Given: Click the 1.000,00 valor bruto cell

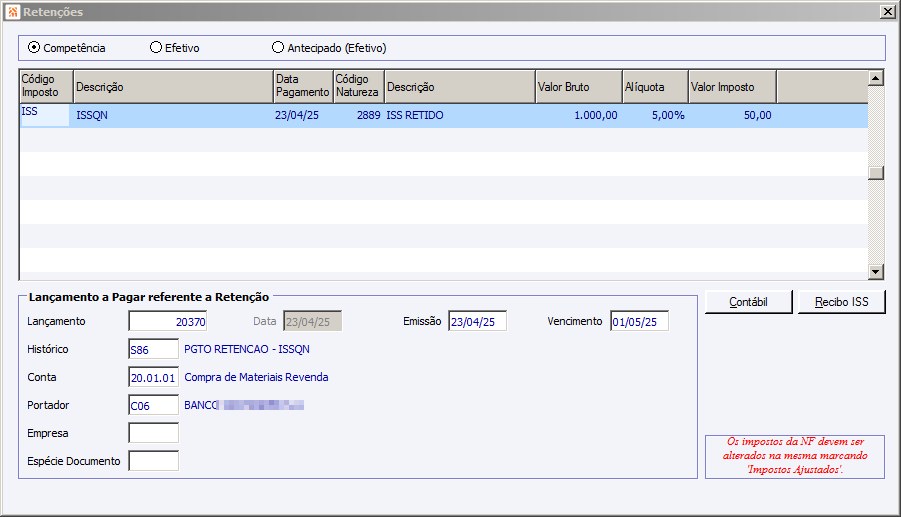Looking at the screenshot, I should click(579, 115).
